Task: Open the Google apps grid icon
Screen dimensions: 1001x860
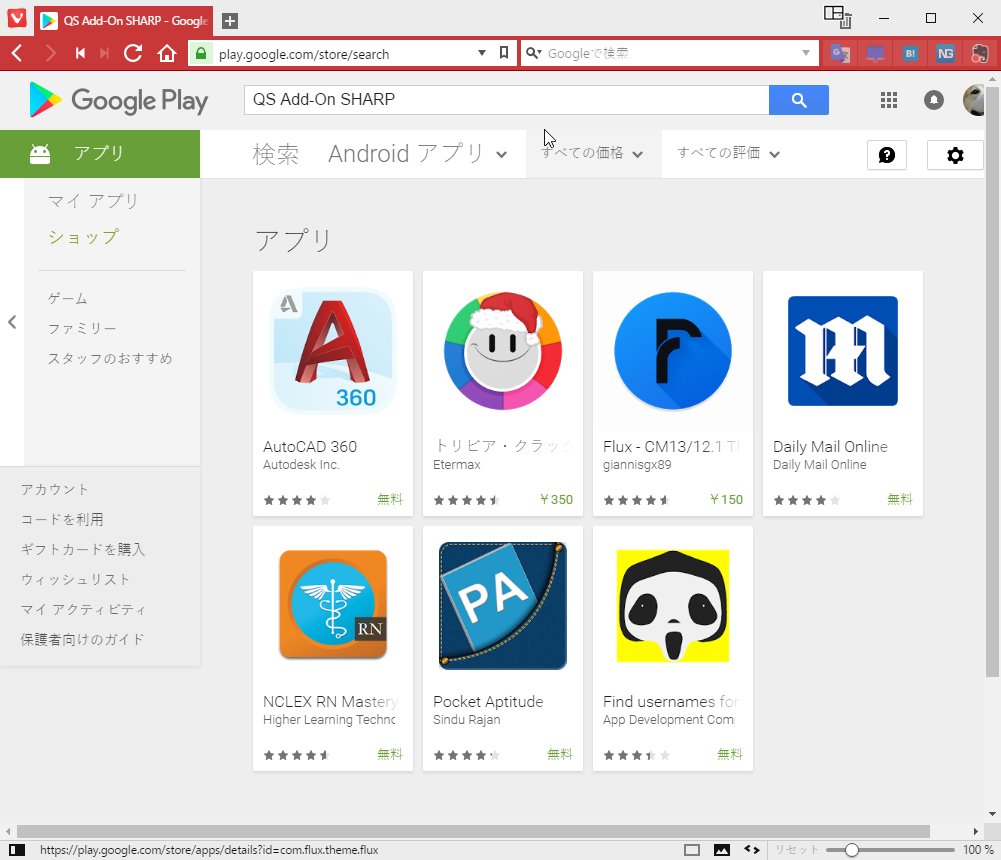Action: (x=889, y=100)
